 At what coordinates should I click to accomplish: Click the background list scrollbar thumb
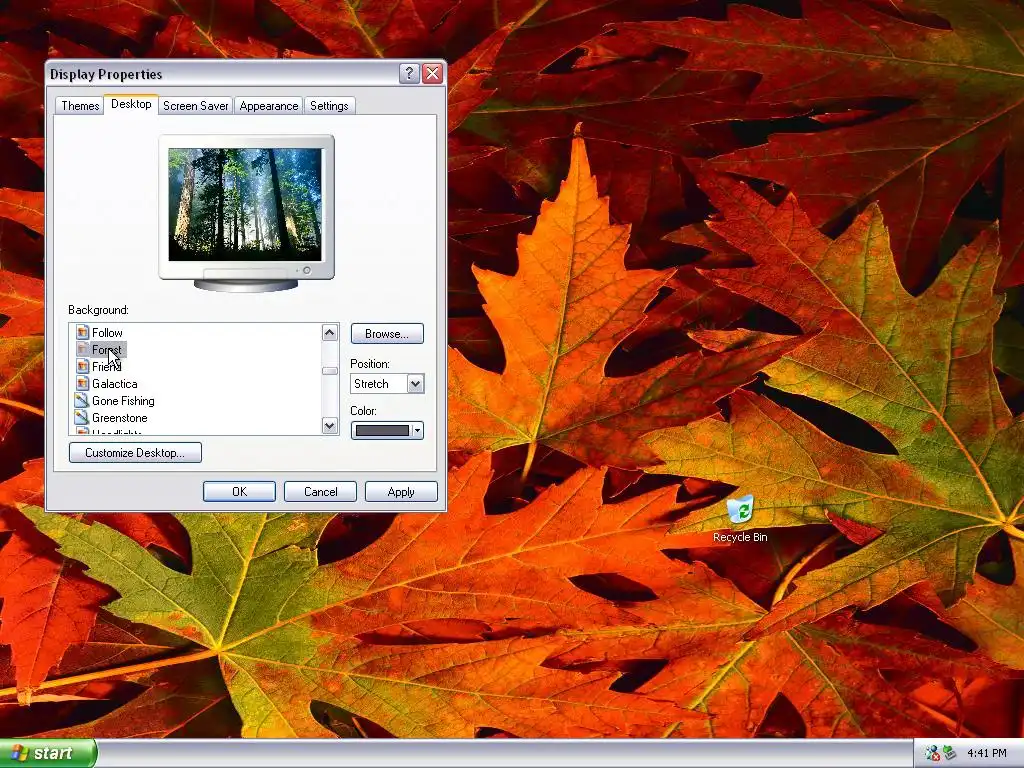coord(330,371)
